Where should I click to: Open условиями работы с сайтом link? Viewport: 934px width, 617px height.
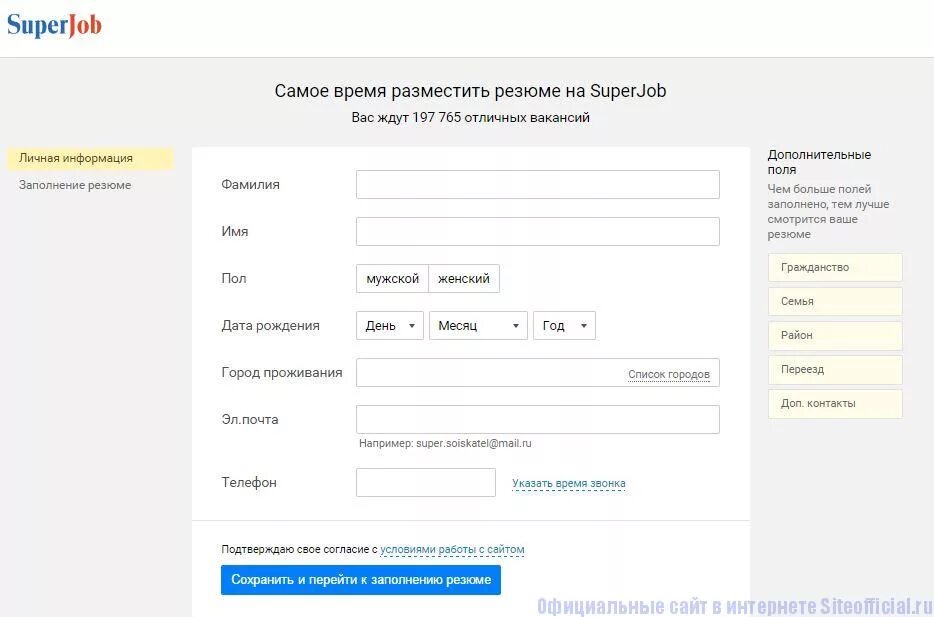click(x=452, y=550)
